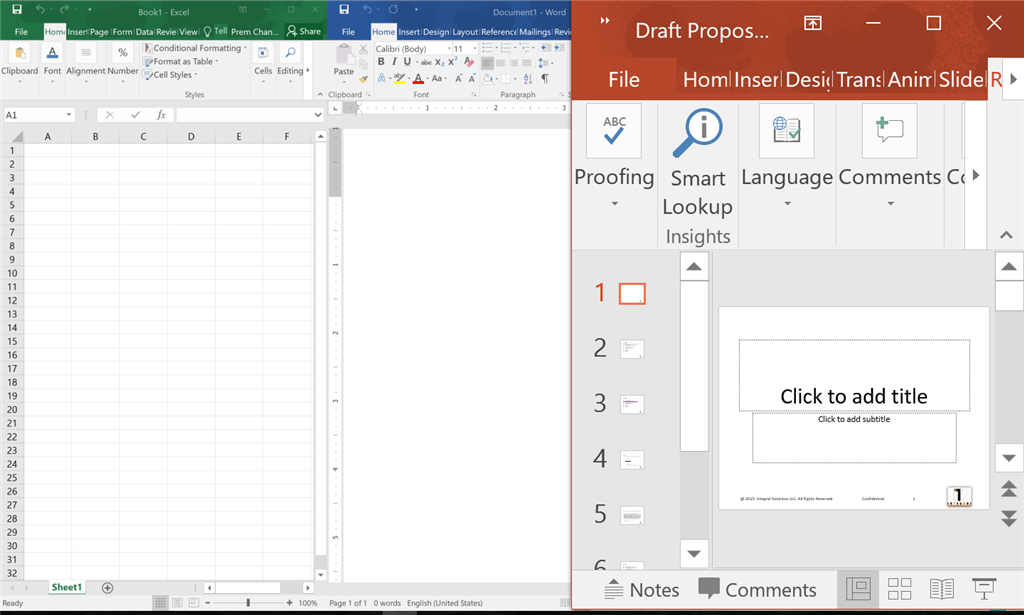Click the Excel zoom slider
The image size is (1024, 615).
coord(248,603)
